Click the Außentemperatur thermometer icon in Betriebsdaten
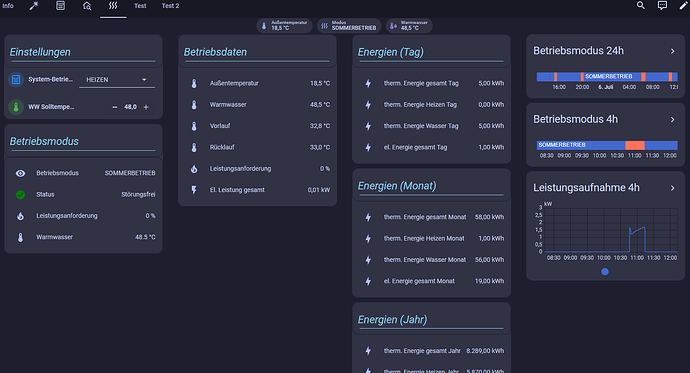Screen dimensions: 690x373 pyautogui.click(x=194, y=83)
